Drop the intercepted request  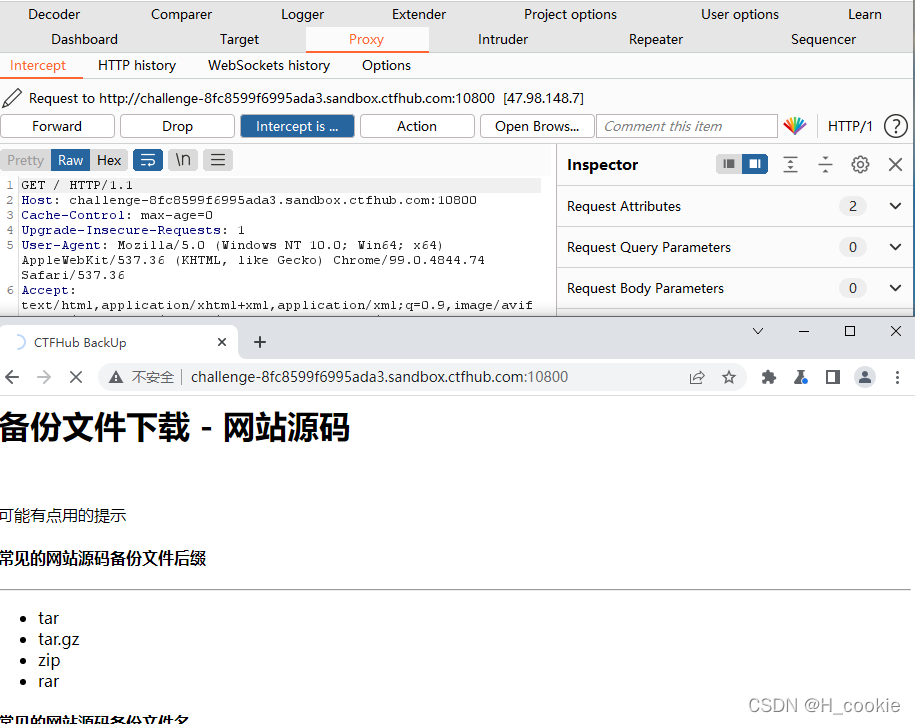tap(177, 126)
